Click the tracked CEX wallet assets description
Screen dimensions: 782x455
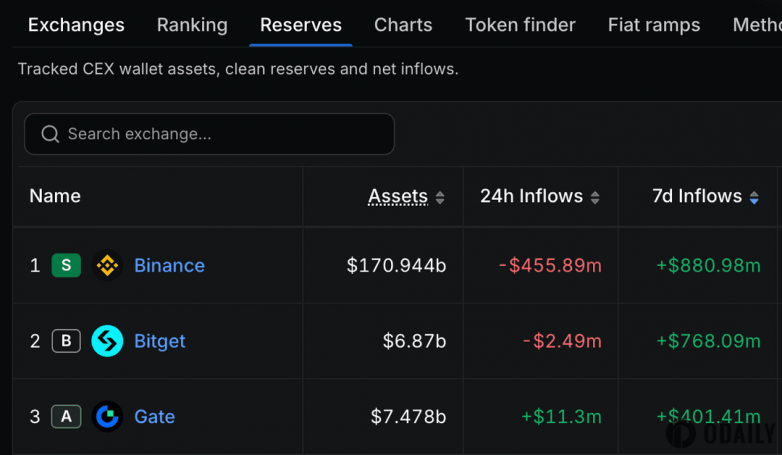point(238,69)
